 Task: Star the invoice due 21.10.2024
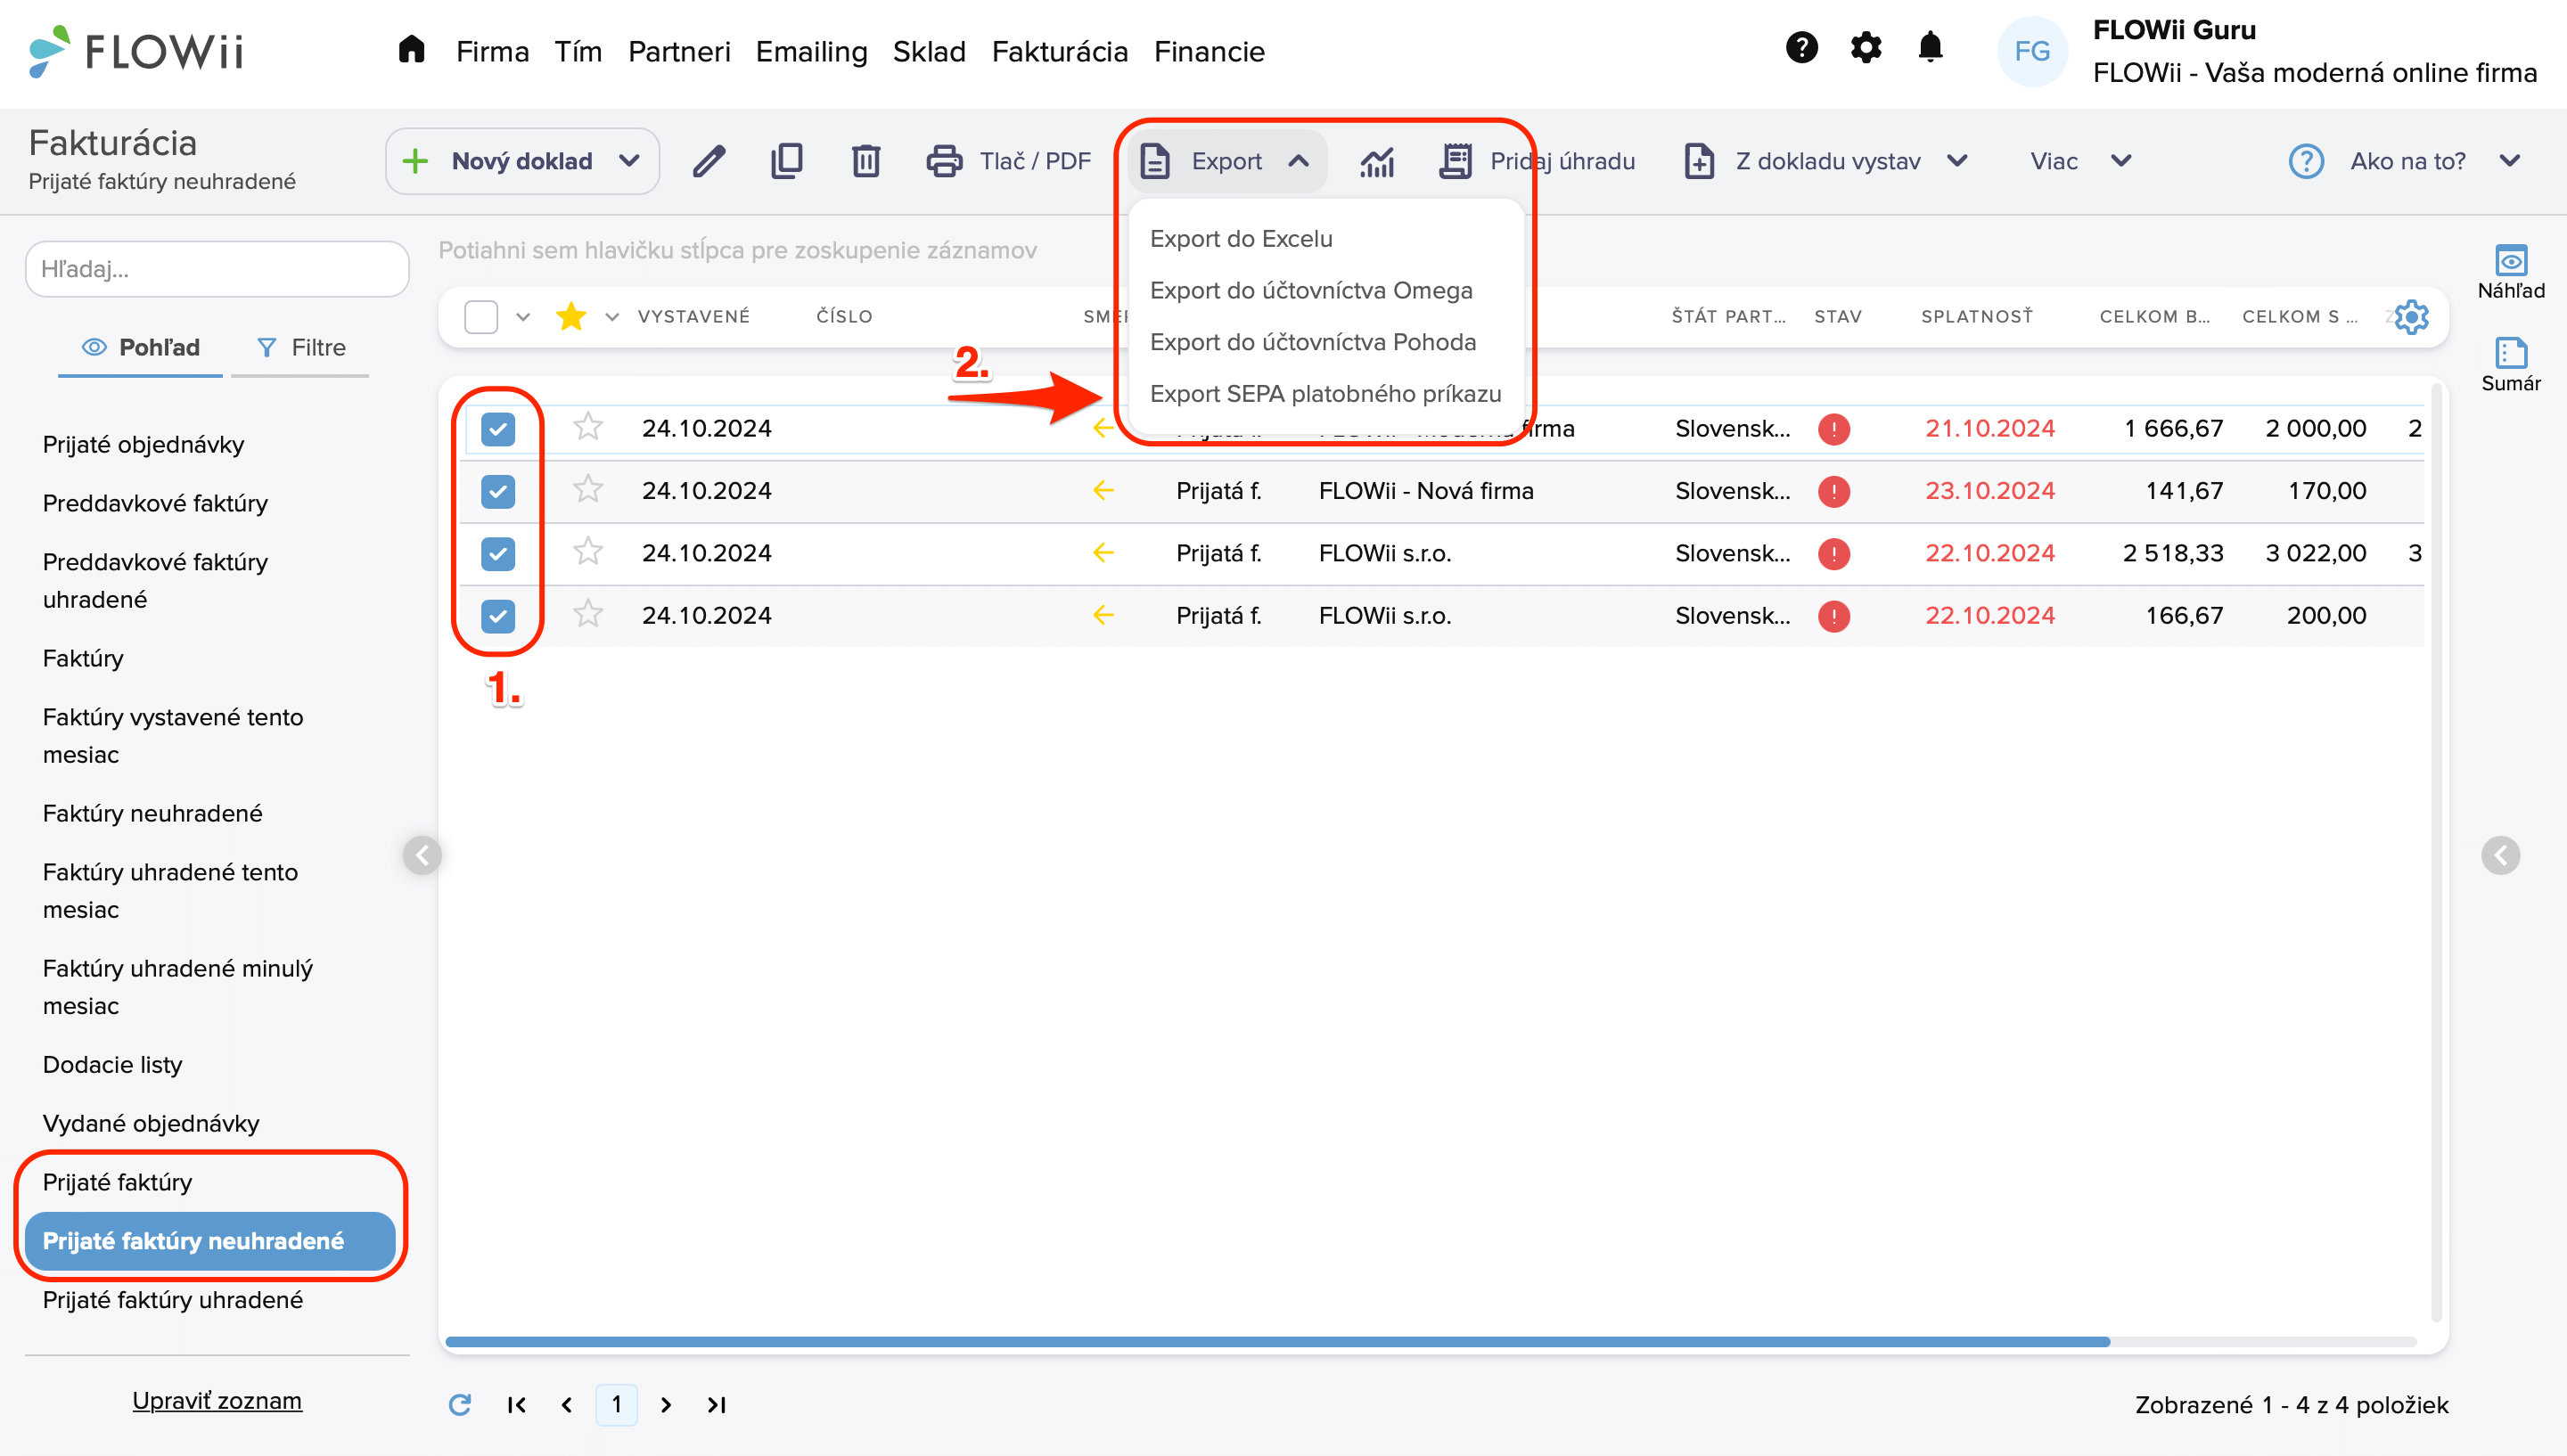pyautogui.click(x=588, y=428)
